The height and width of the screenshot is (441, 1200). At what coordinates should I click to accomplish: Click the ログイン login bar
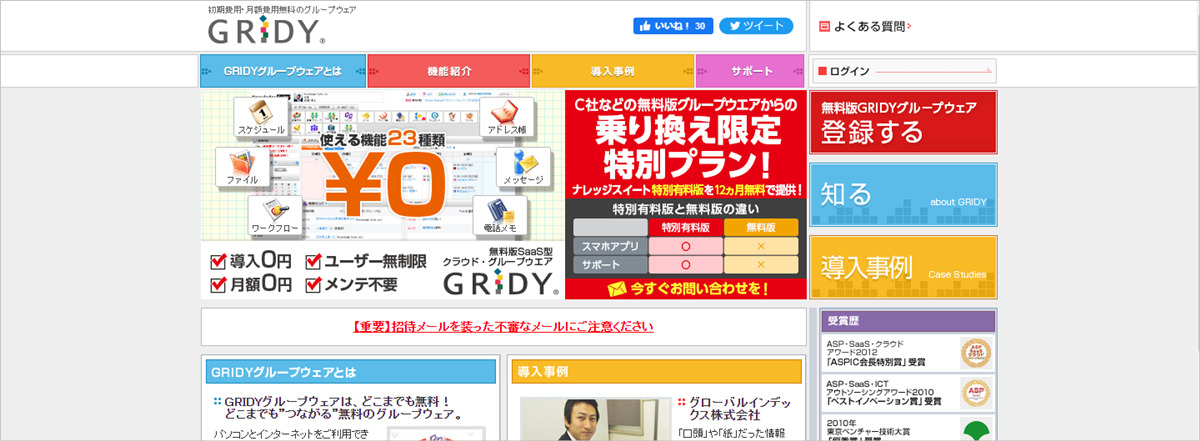903,71
